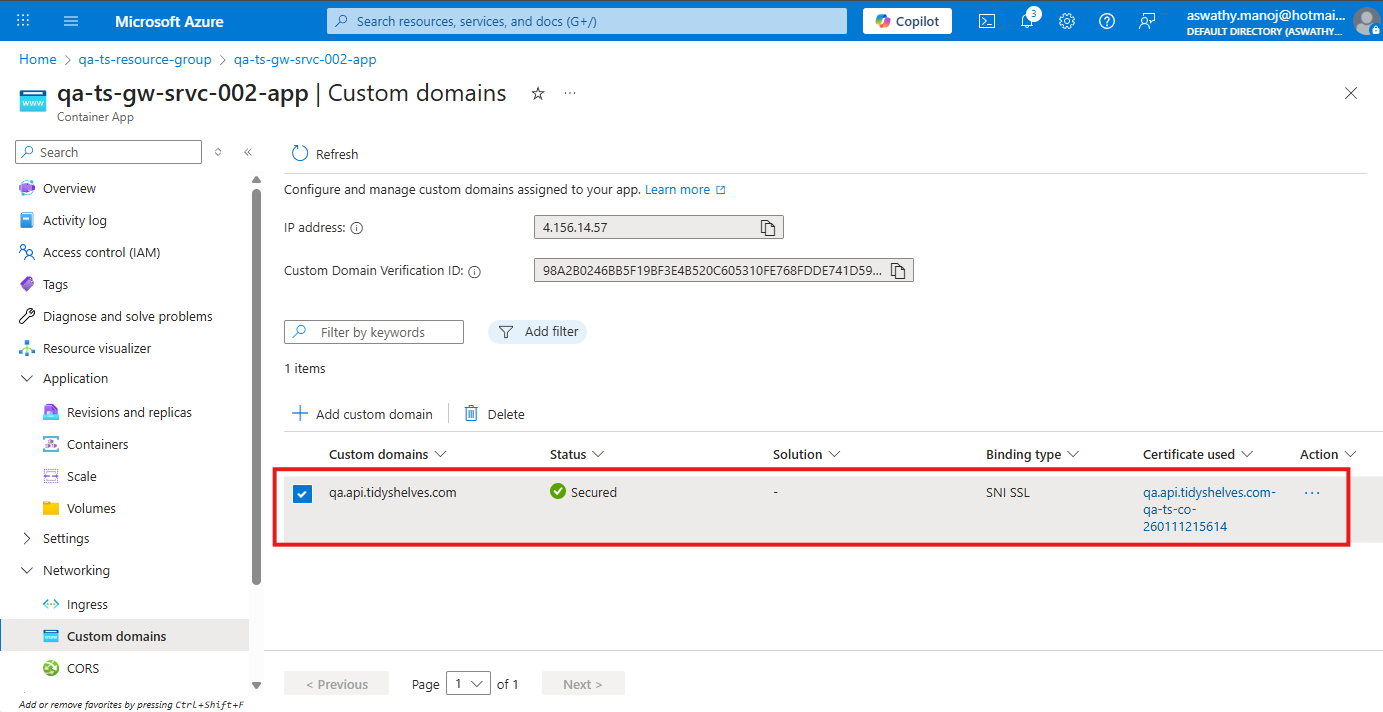Copy the IP address value

[x=768, y=228]
